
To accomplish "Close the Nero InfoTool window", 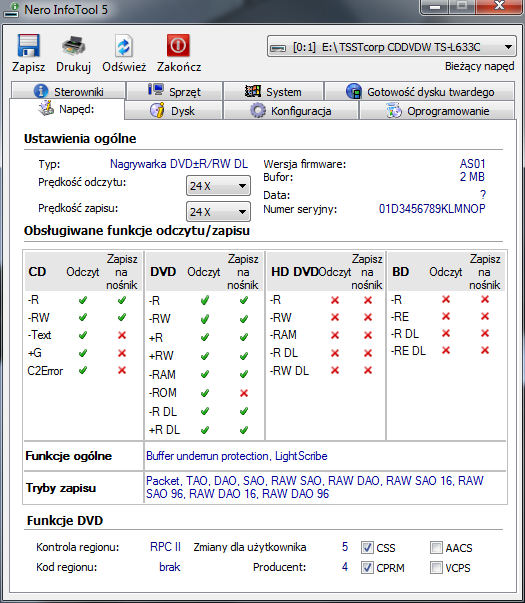I will (x=500, y=6).
